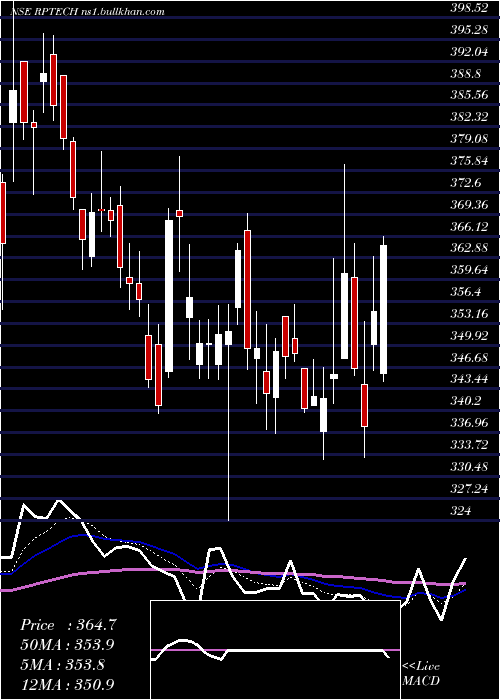Viewport: 500px width, 700px height.
Task: Click the <<Live MACD label
Action: (x=421, y=673)
